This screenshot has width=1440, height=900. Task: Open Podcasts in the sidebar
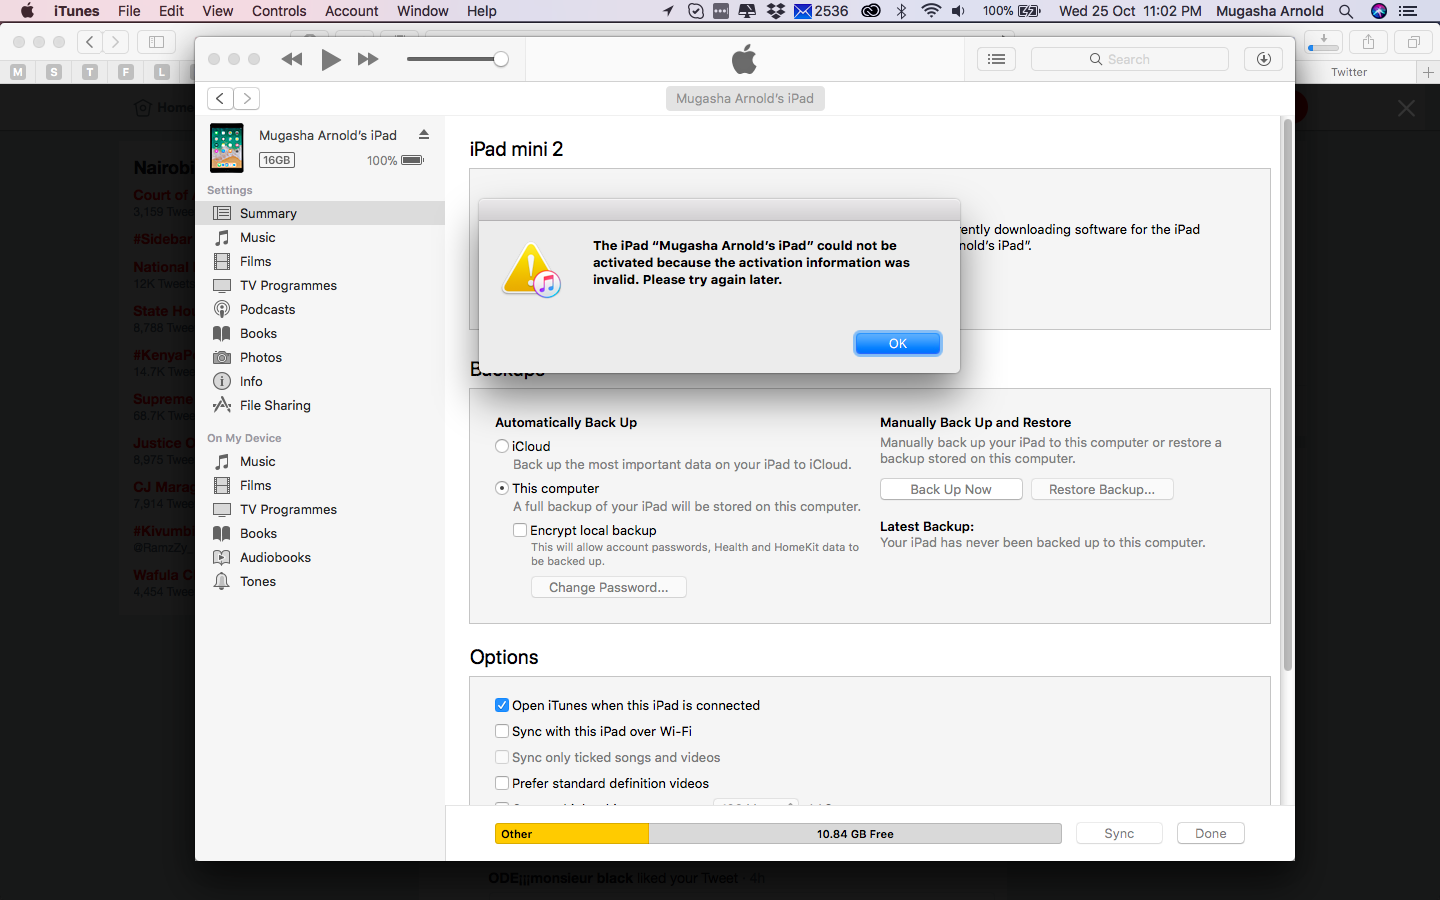pyautogui.click(x=320, y=309)
